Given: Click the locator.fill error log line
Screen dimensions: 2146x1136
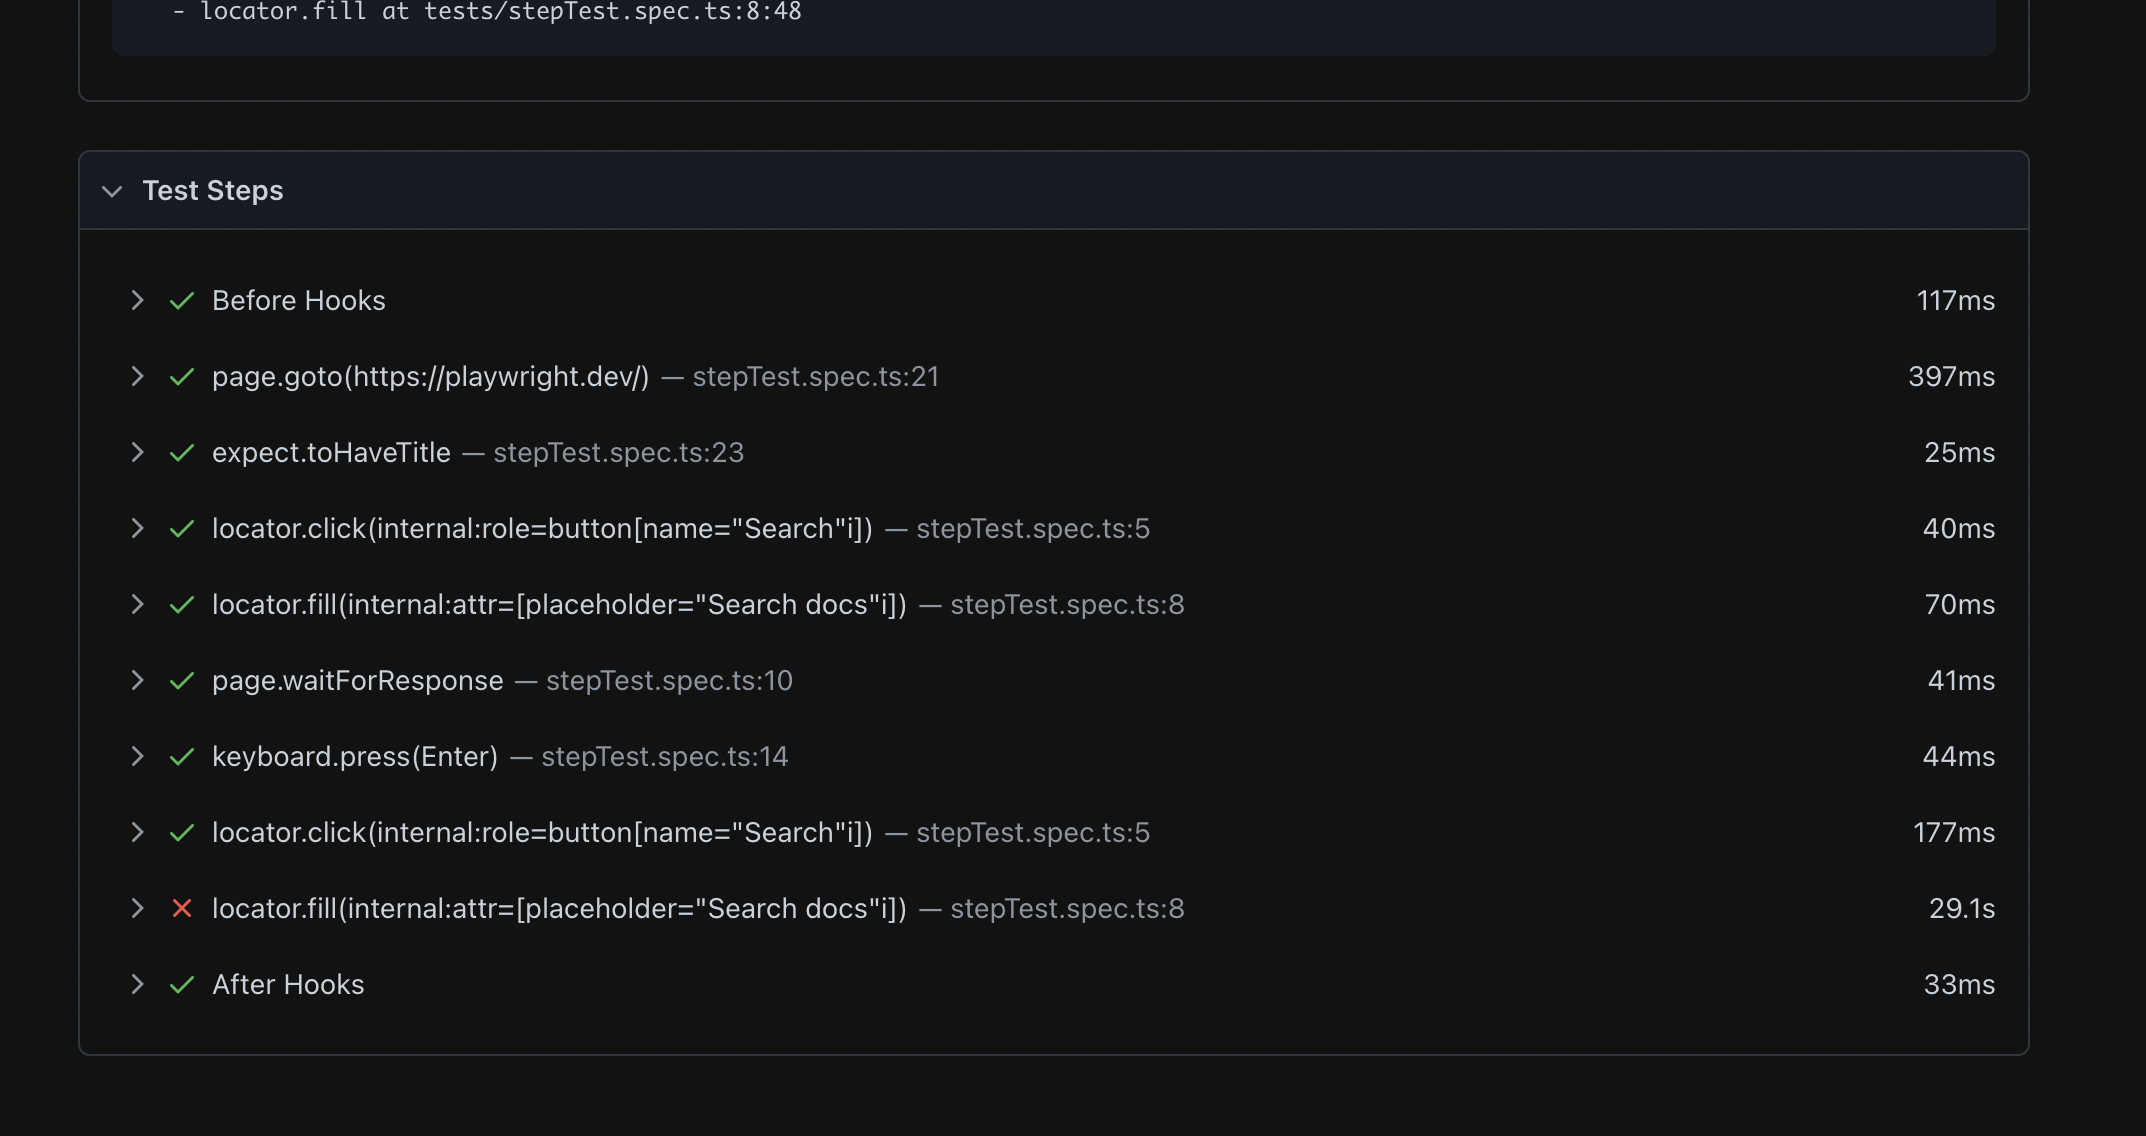Looking at the screenshot, I should click(487, 12).
